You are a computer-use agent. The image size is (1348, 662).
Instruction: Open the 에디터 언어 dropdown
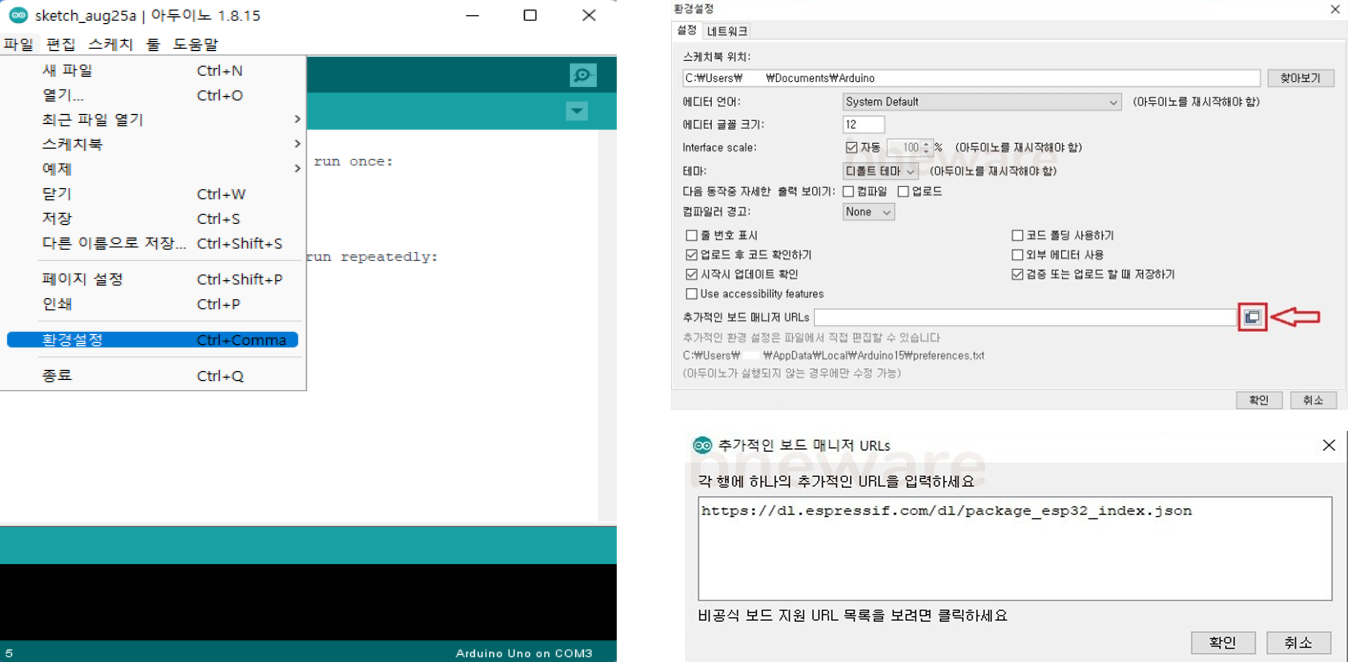981,102
